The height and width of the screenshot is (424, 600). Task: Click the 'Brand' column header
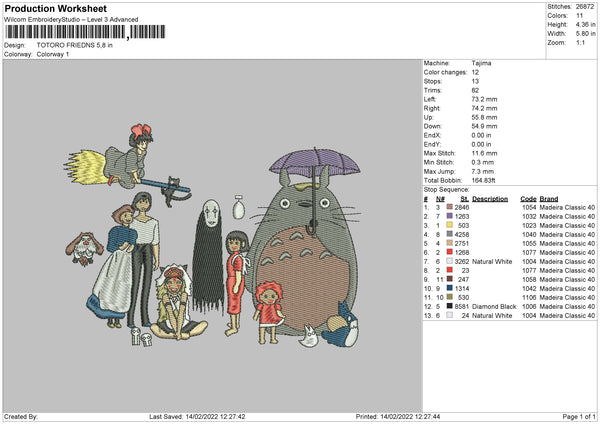pyautogui.click(x=549, y=199)
